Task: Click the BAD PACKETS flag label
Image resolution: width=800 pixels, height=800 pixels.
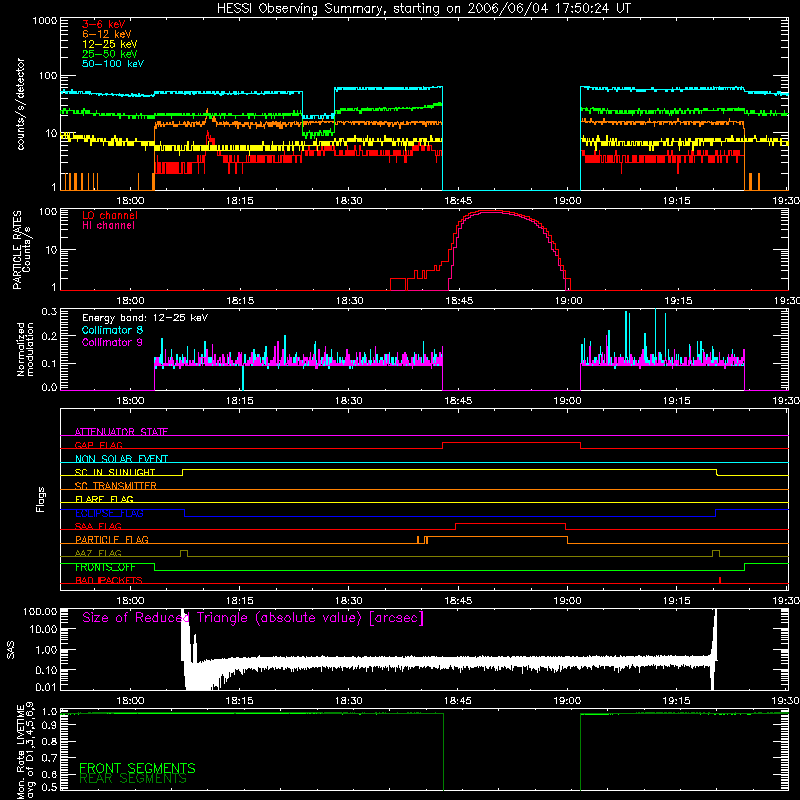Action: (x=109, y=580)
